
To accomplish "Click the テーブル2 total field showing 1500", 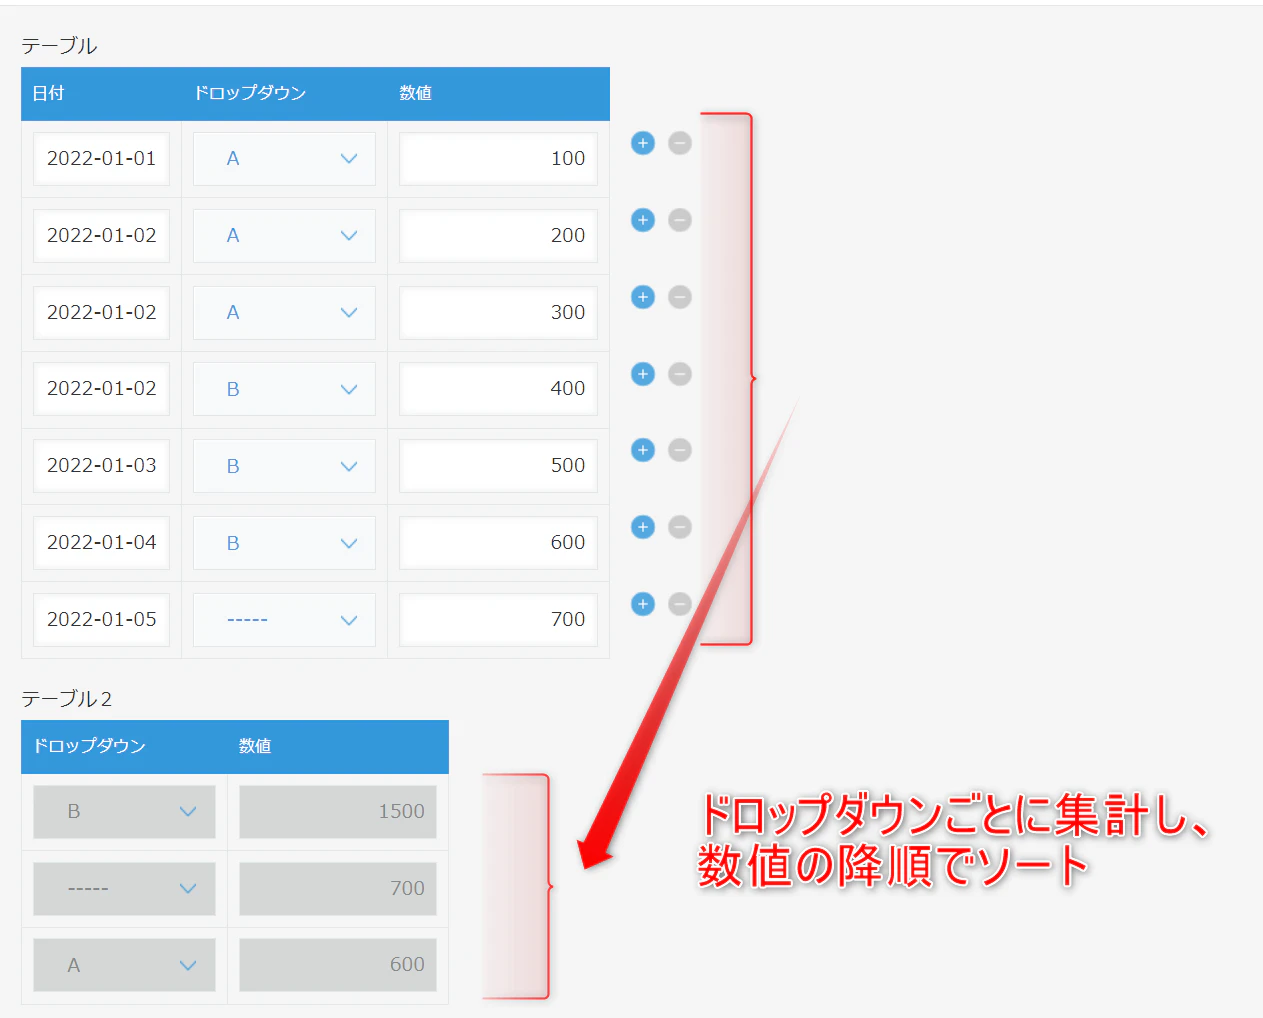I will point(338,812).
